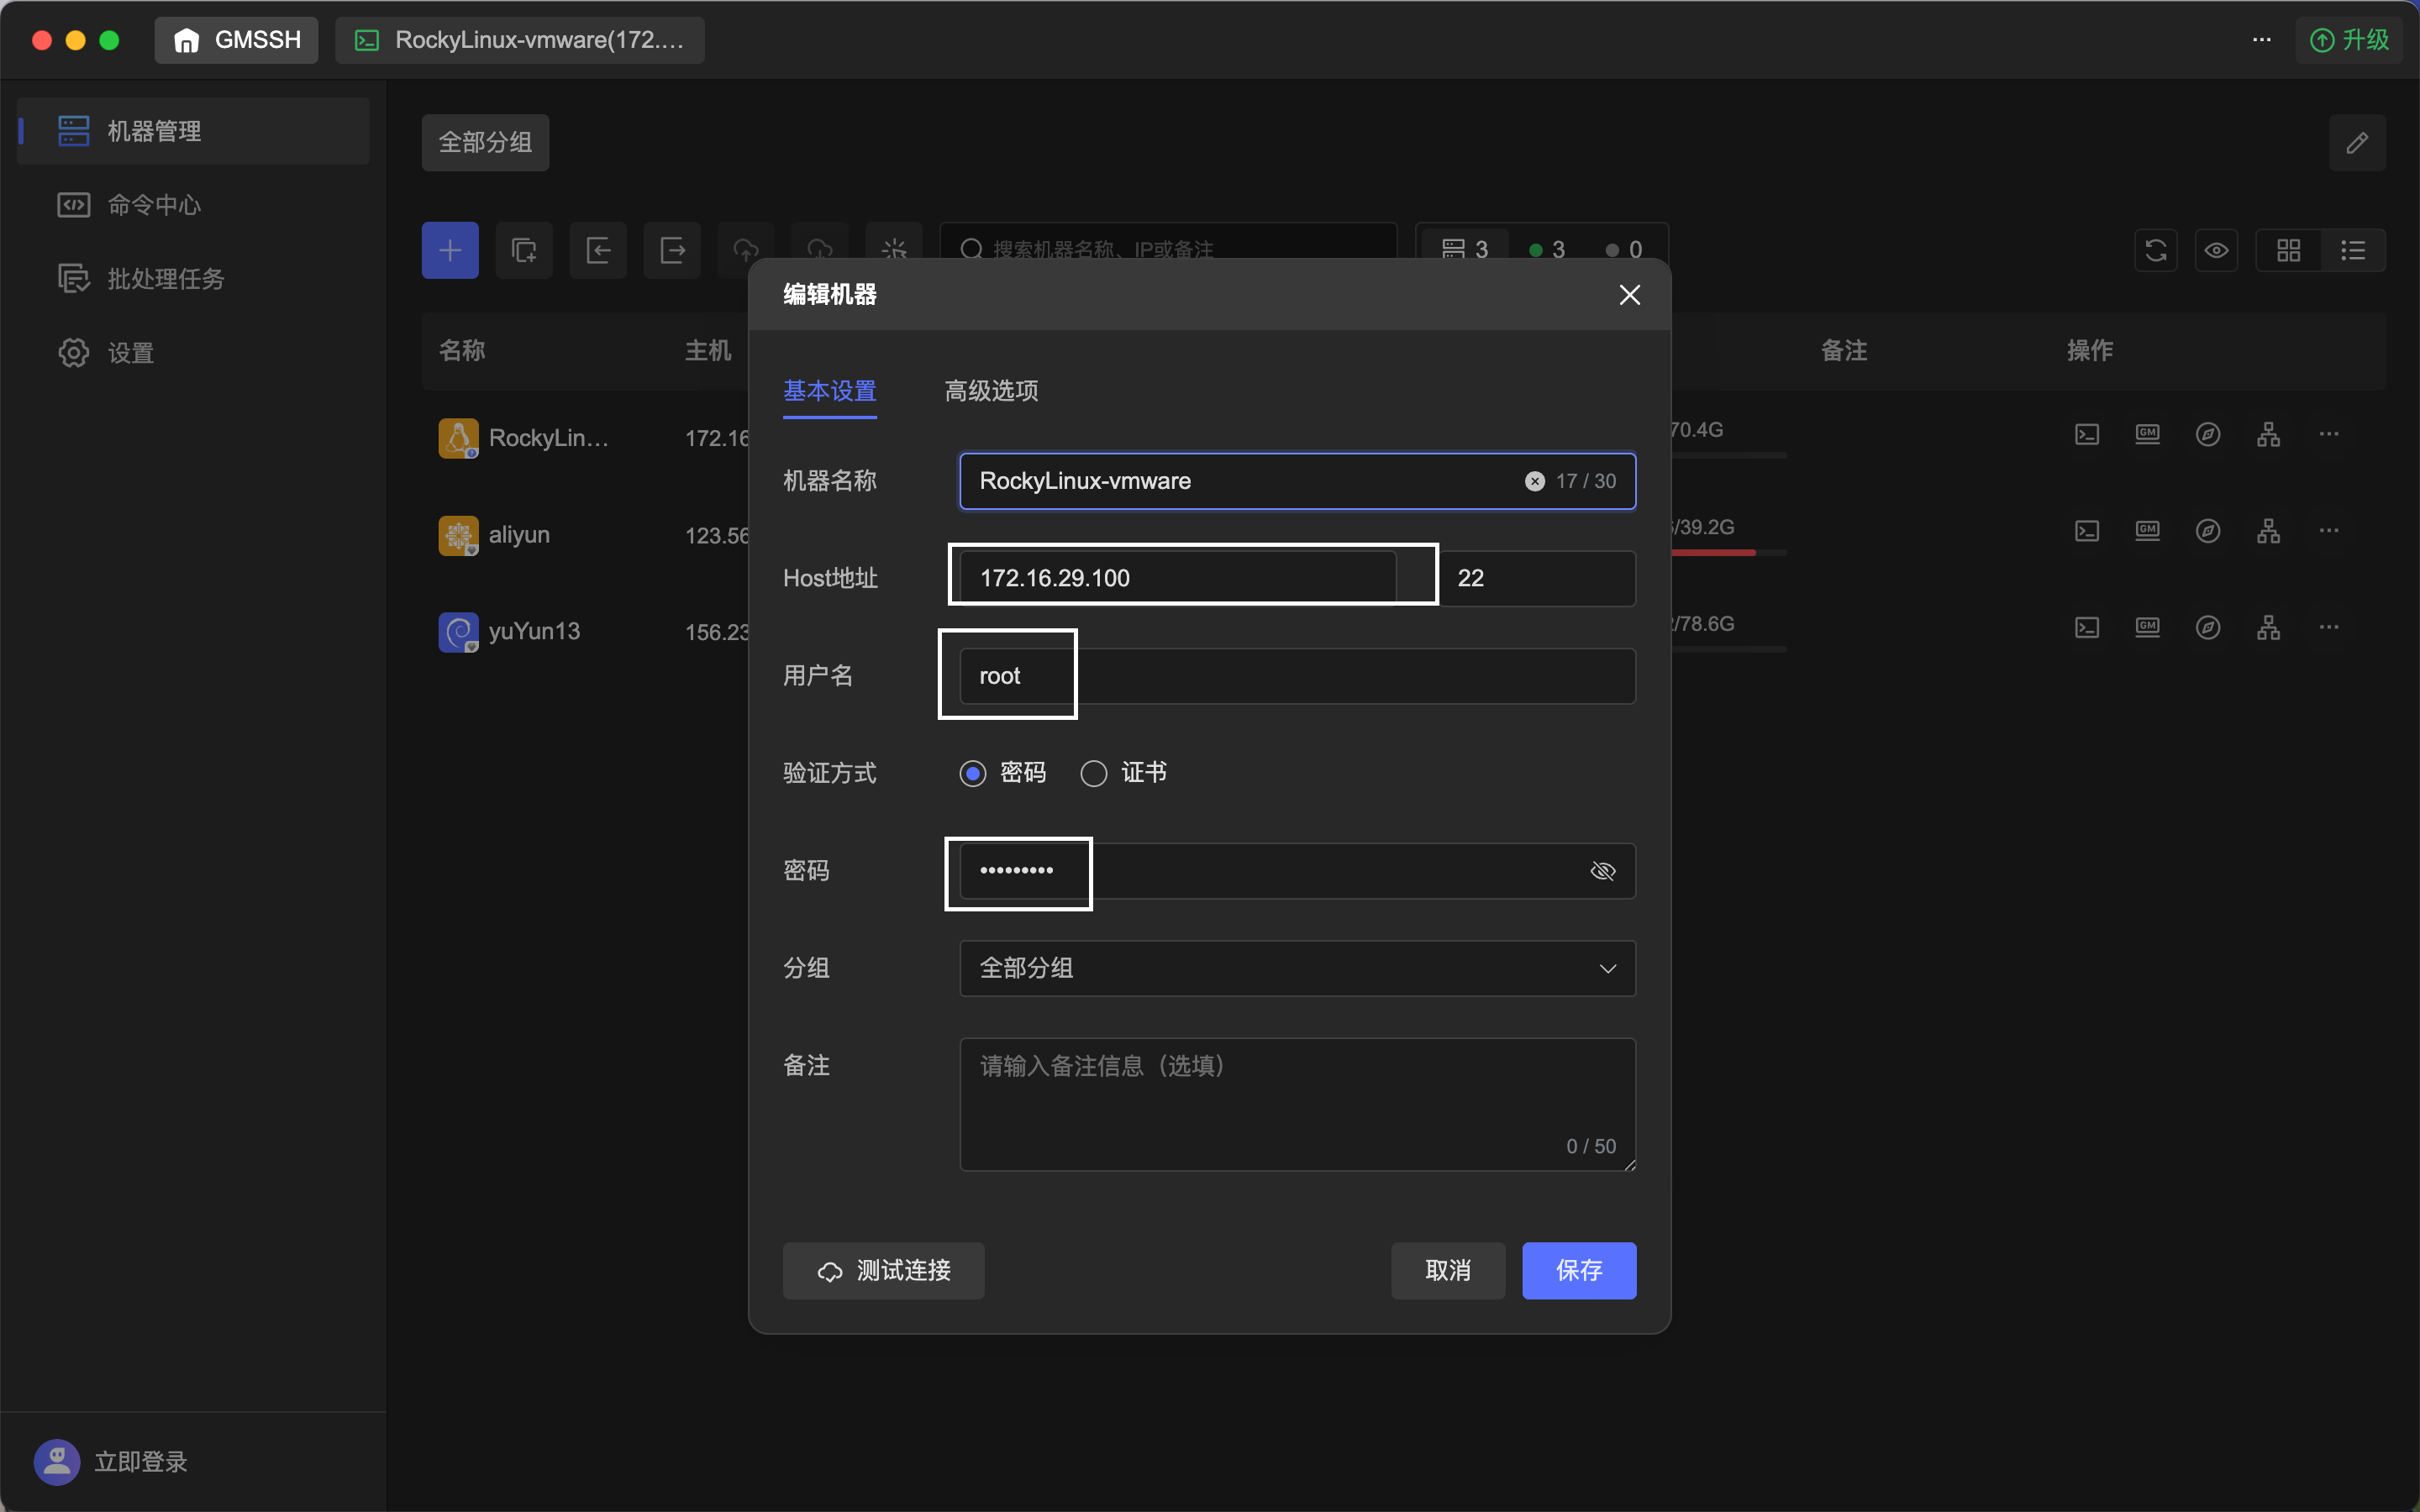The height and width of the screenshot is (1512, 2420).
Task: Open three-dot menu in title bar
Action: [x=2262, y=40]
